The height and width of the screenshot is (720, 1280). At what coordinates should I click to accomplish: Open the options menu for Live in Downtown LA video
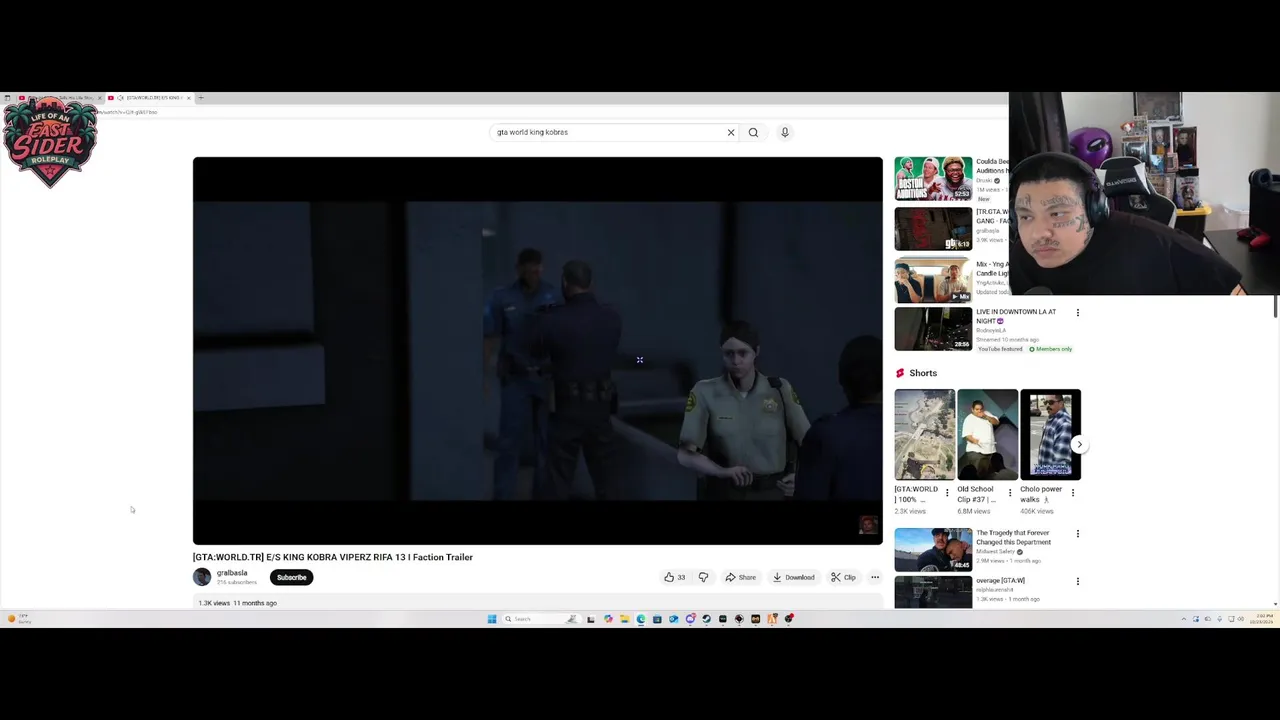pos(1077,313)
